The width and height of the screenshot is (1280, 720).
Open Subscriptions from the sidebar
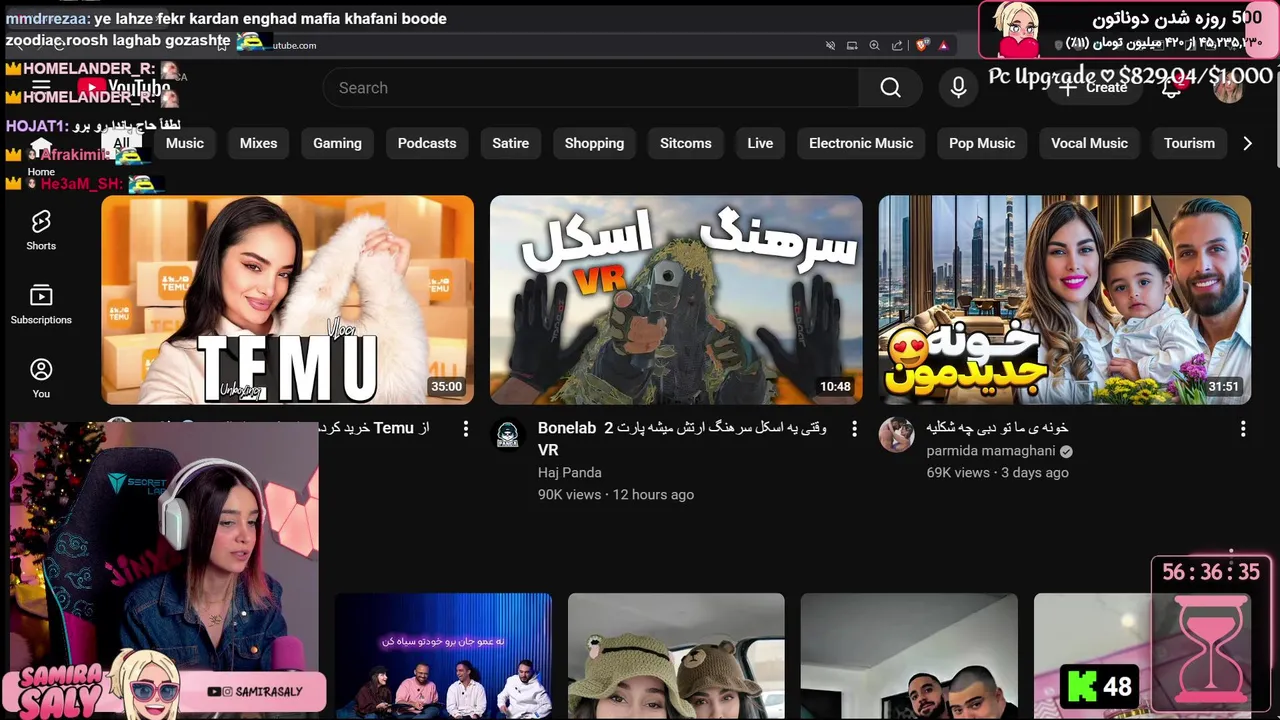click(41, 305)
